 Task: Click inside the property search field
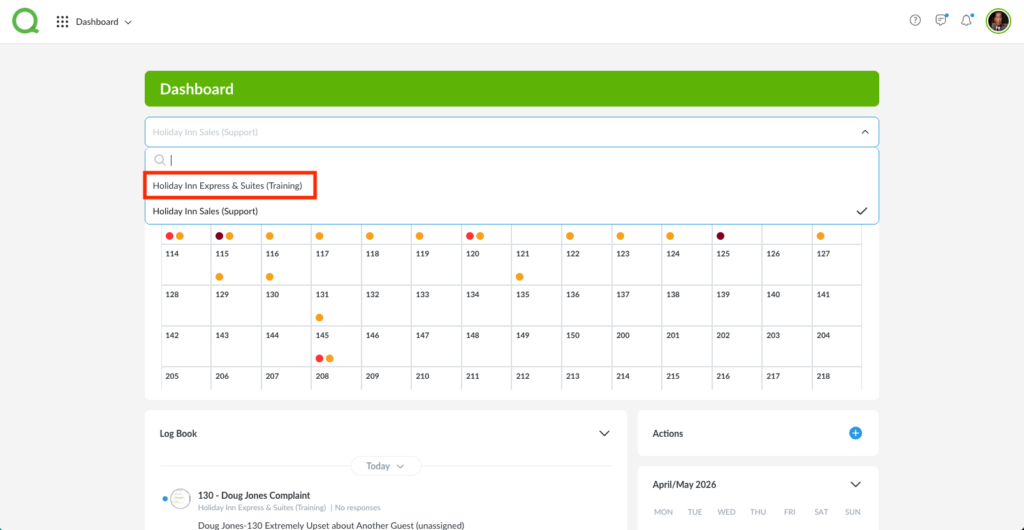pyautogui.click(x=500, y=160)
